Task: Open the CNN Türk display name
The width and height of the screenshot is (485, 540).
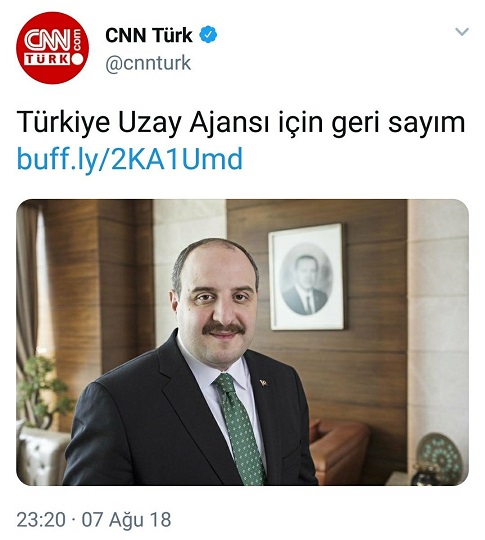Action: pyautogui.click(x=148, y=35)
